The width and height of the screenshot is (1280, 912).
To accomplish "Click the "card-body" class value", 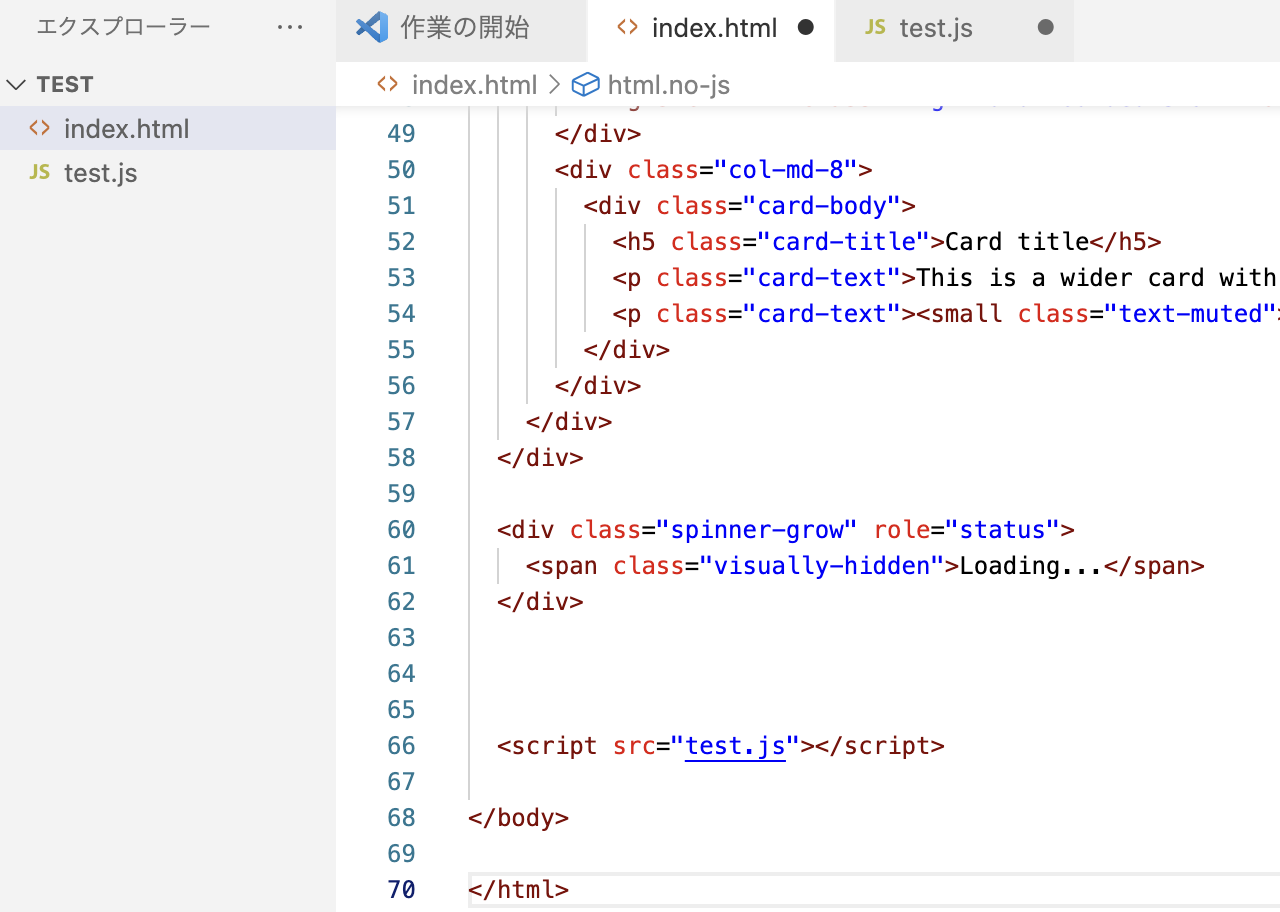I will click(x=822, y=206).
